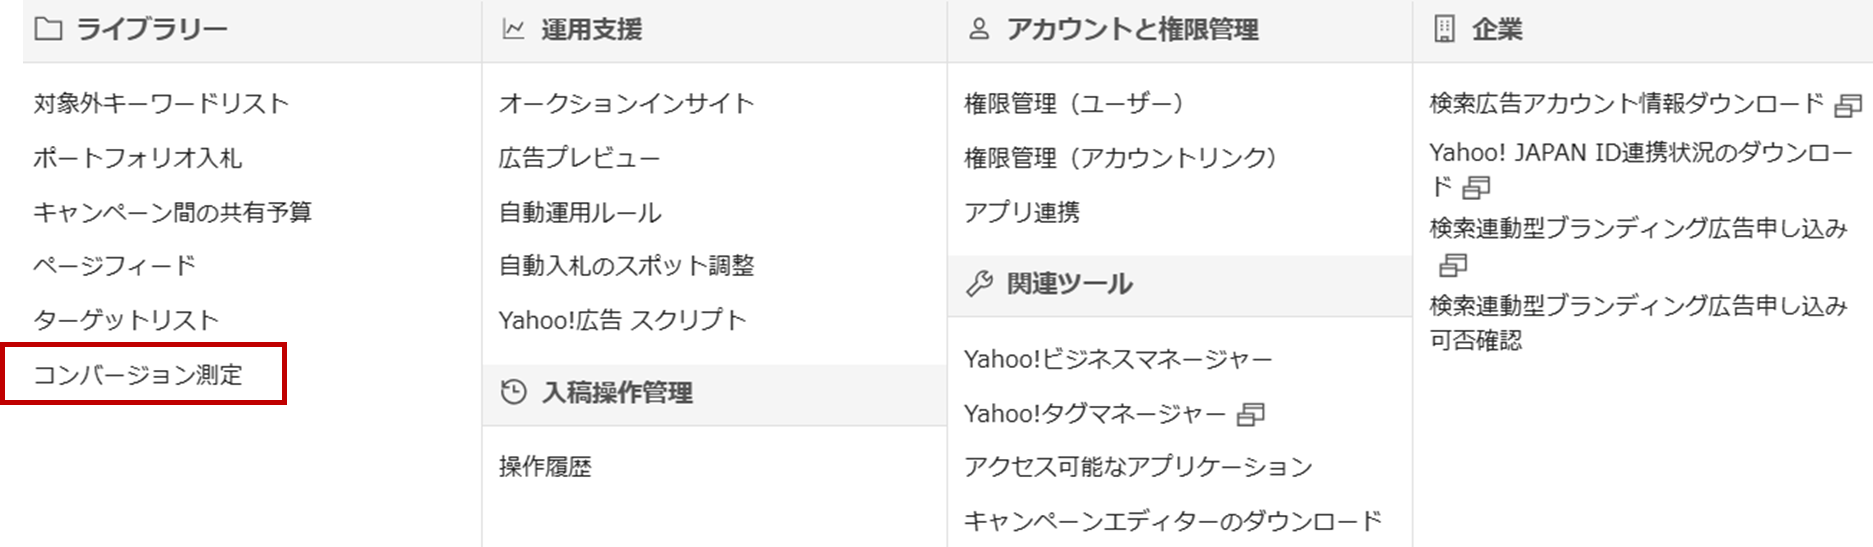The height and width of the screenshot is (547, 1873).
Task: Click the 運用支援 chart icon
Action: 513,30
